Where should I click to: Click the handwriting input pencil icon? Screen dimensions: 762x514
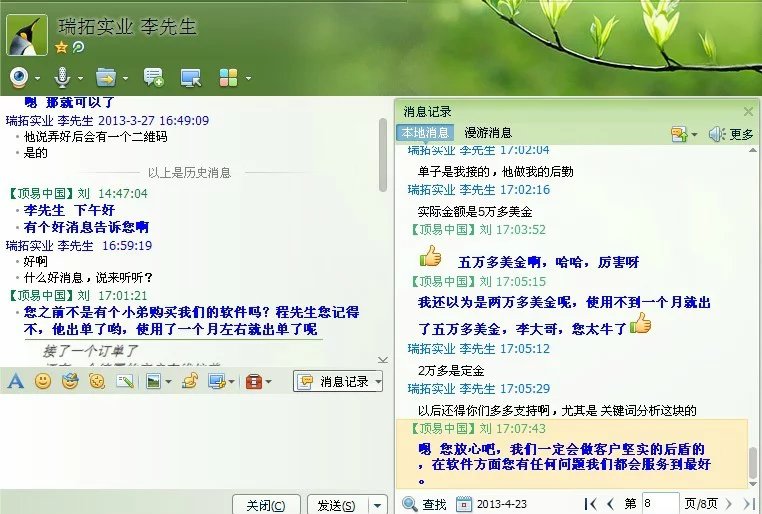(125, 381)
